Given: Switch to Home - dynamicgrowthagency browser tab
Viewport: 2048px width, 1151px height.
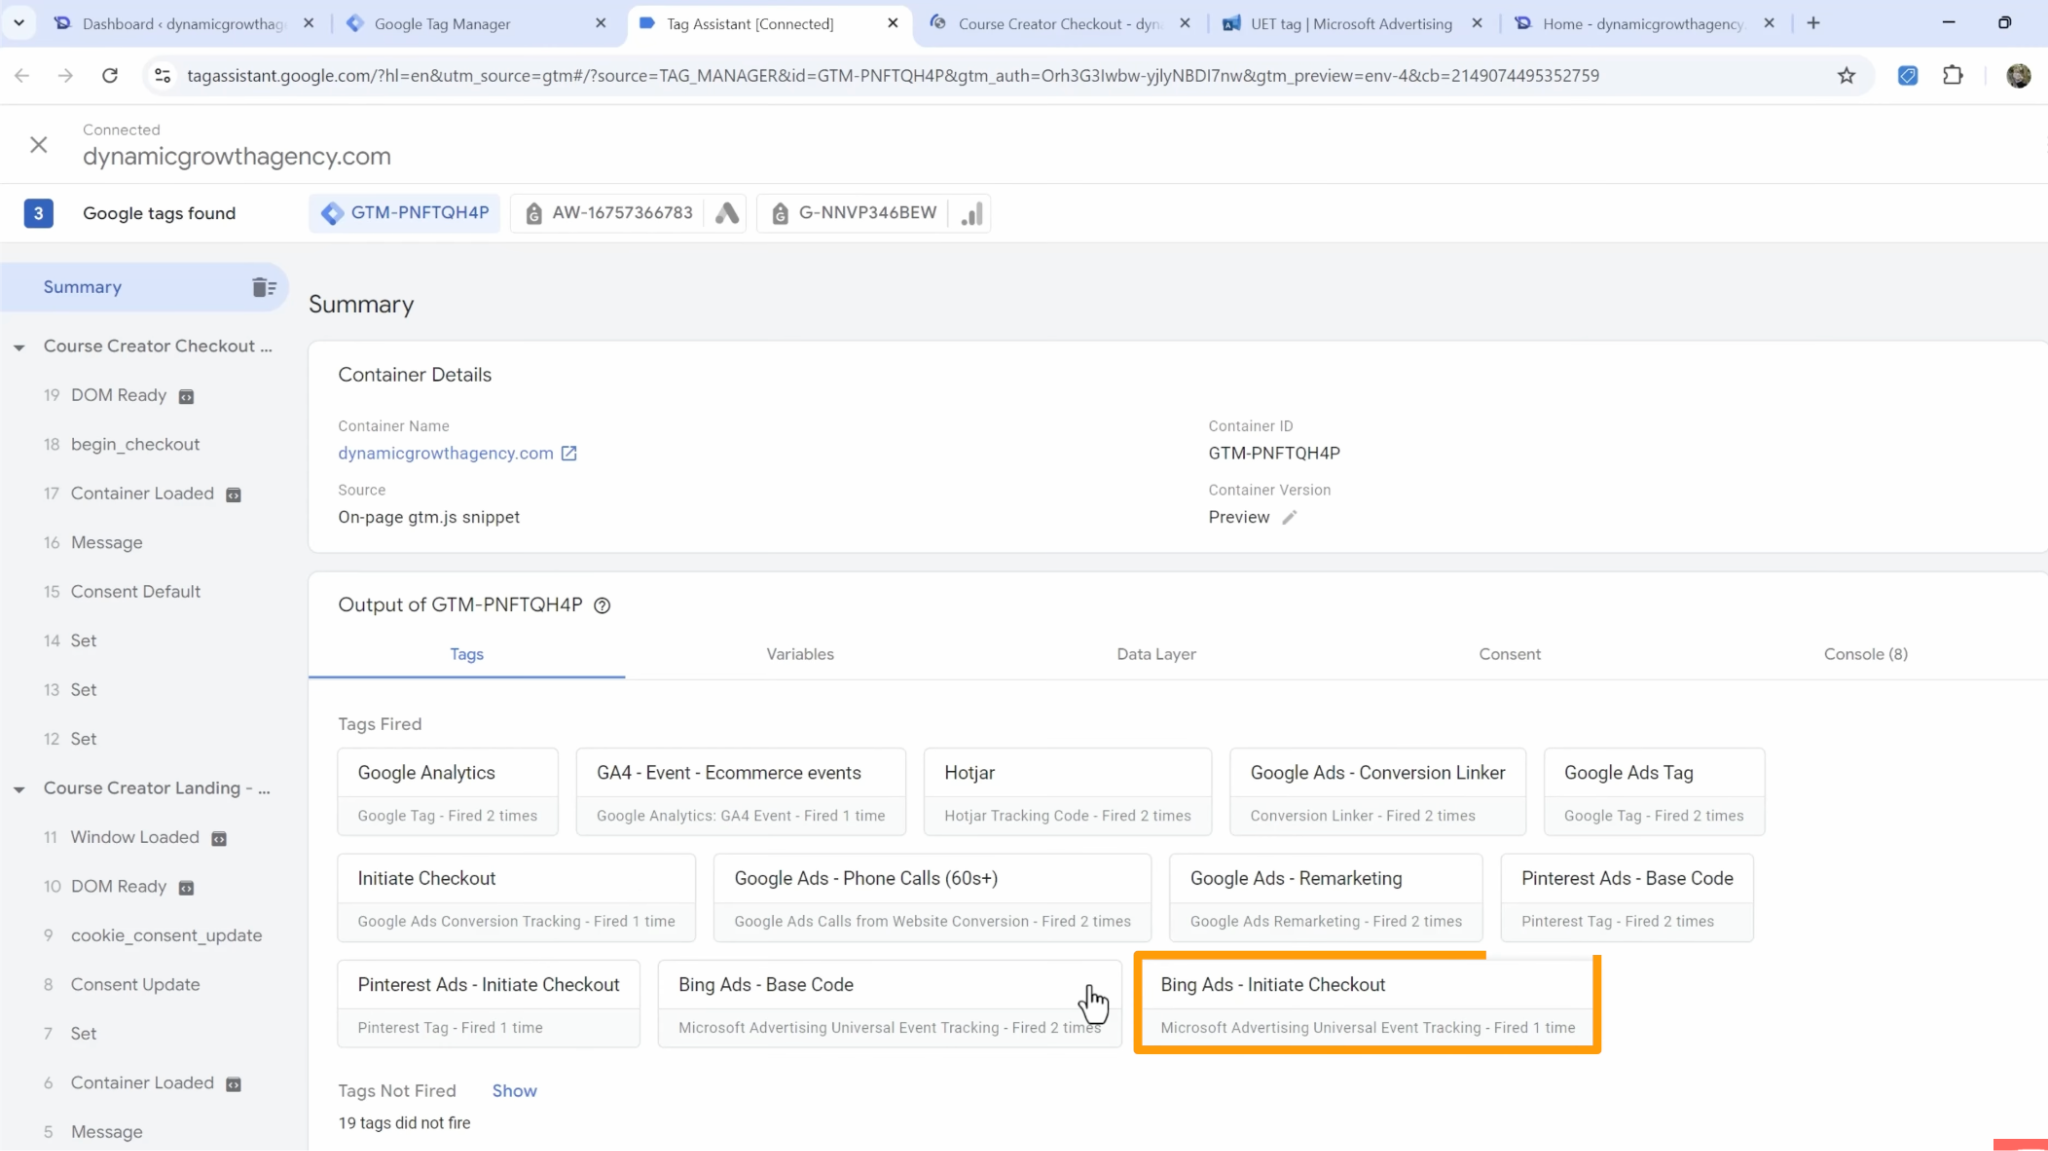Looking at the screenshot, I should point(1642,23).
